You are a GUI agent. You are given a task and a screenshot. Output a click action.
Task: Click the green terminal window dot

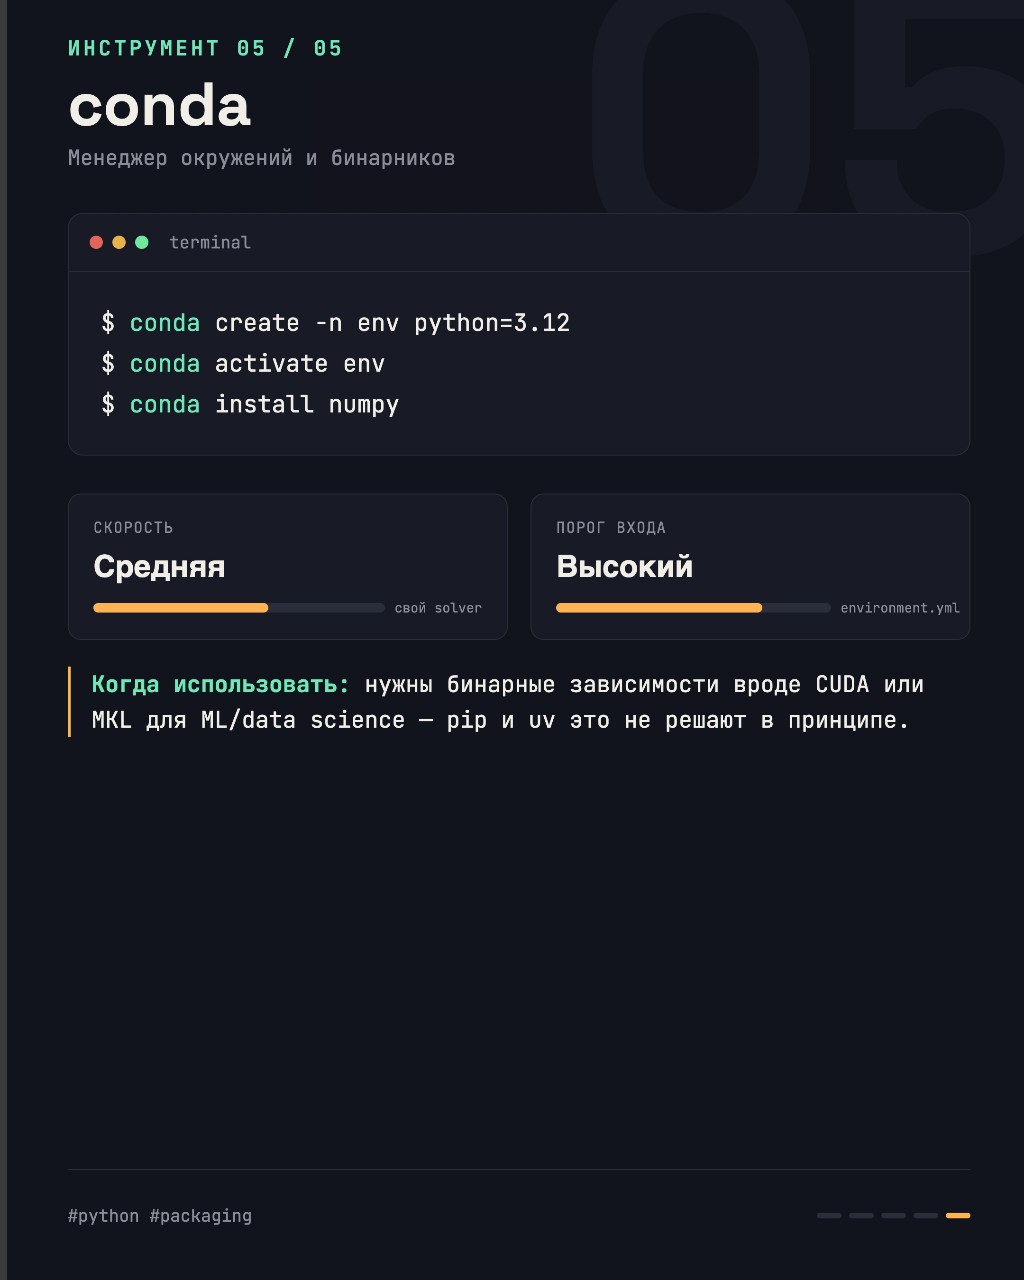(x=142, y=242)
